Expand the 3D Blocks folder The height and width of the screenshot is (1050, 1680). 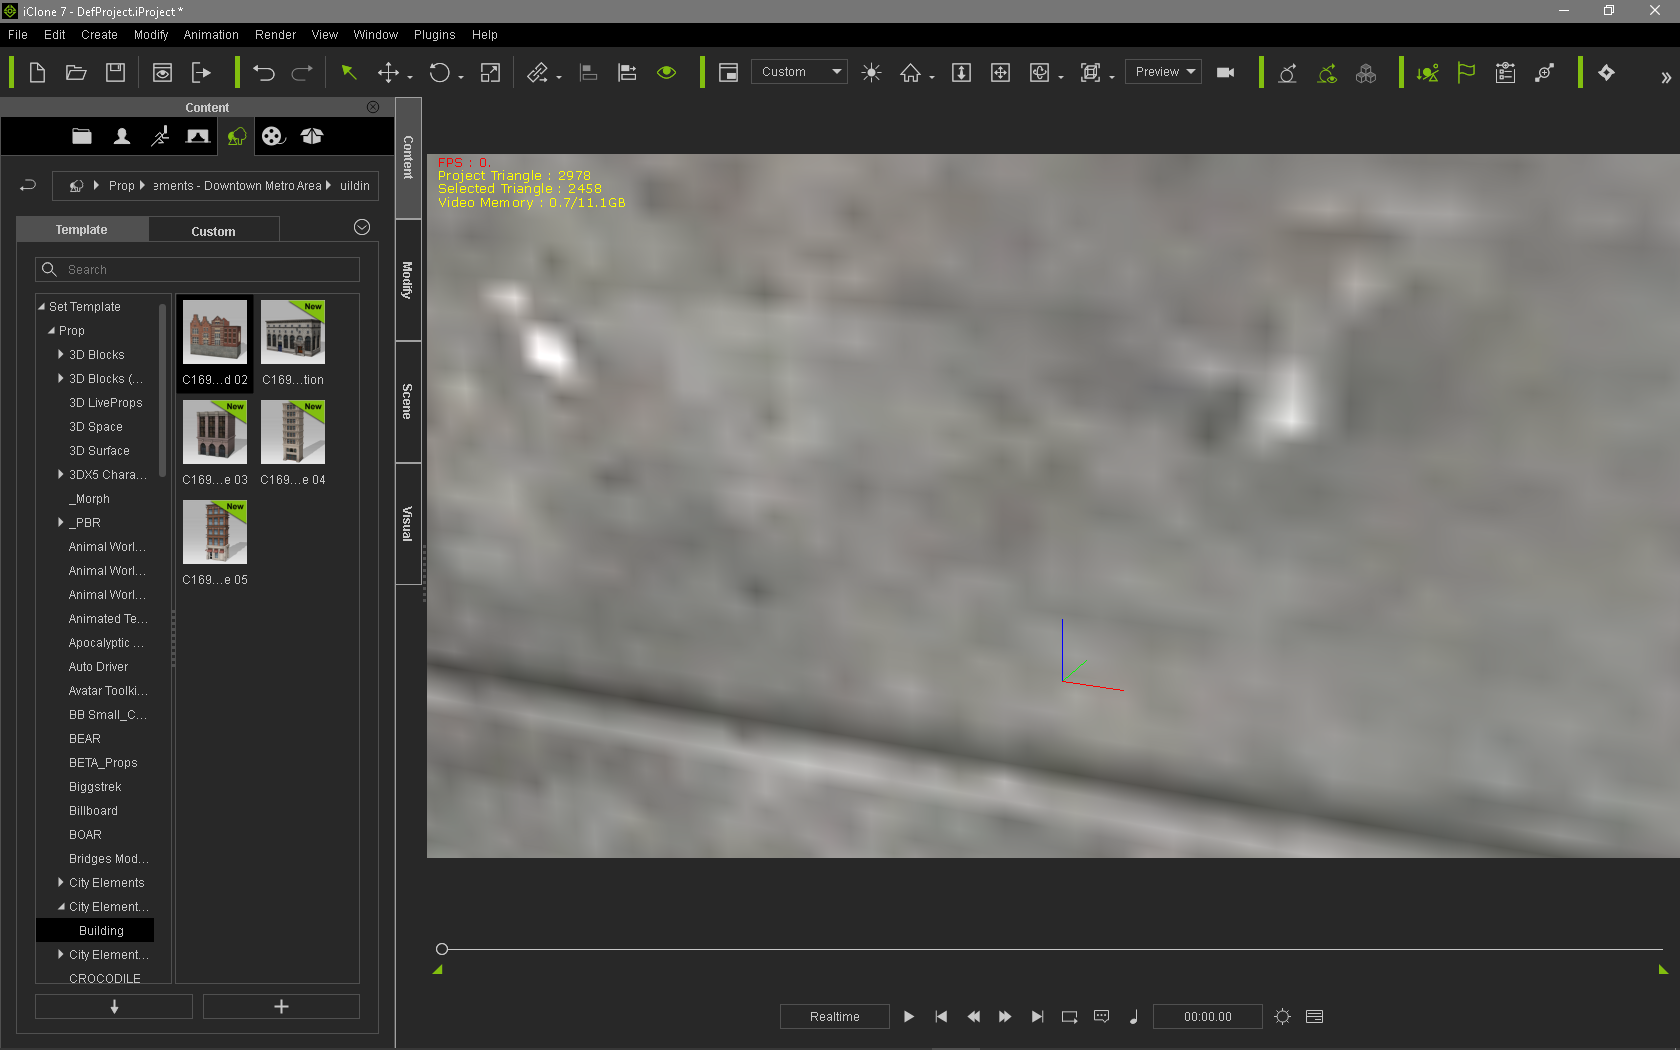click(61, 355)
